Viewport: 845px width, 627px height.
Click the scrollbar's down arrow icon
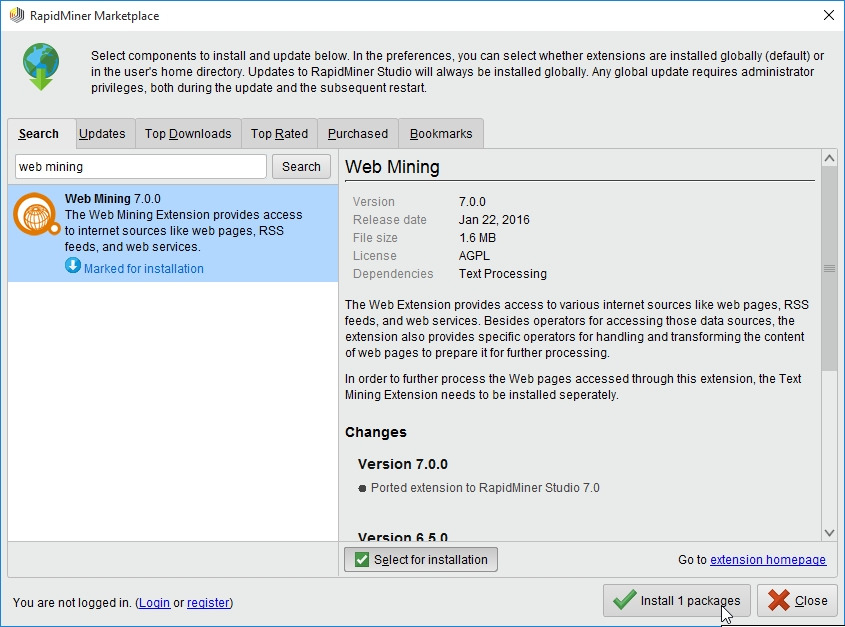(829, 534)
